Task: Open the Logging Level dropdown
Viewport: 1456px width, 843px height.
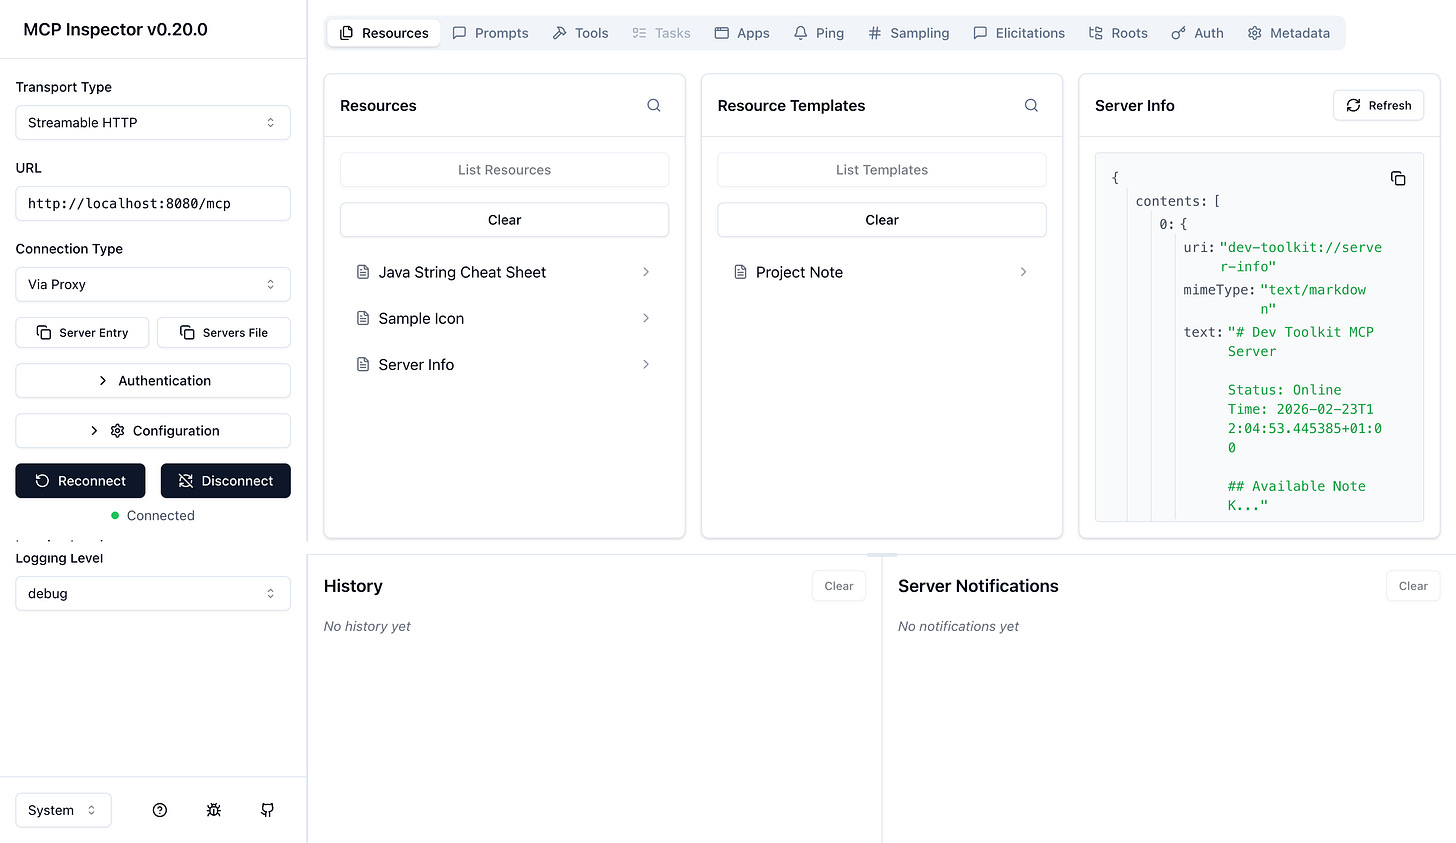Action: click(x=152, y=593)
